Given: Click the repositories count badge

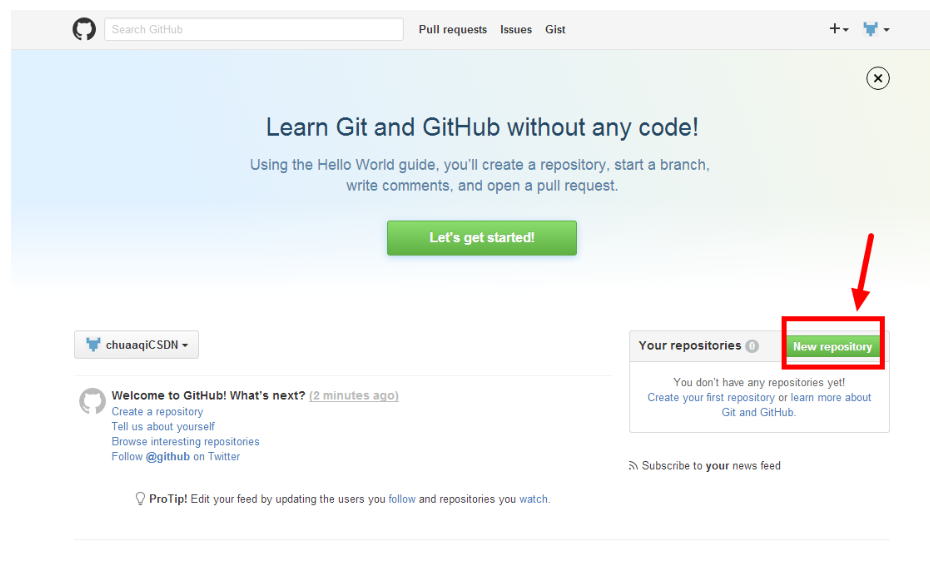Looking at the screenshot, I should 751,346.
